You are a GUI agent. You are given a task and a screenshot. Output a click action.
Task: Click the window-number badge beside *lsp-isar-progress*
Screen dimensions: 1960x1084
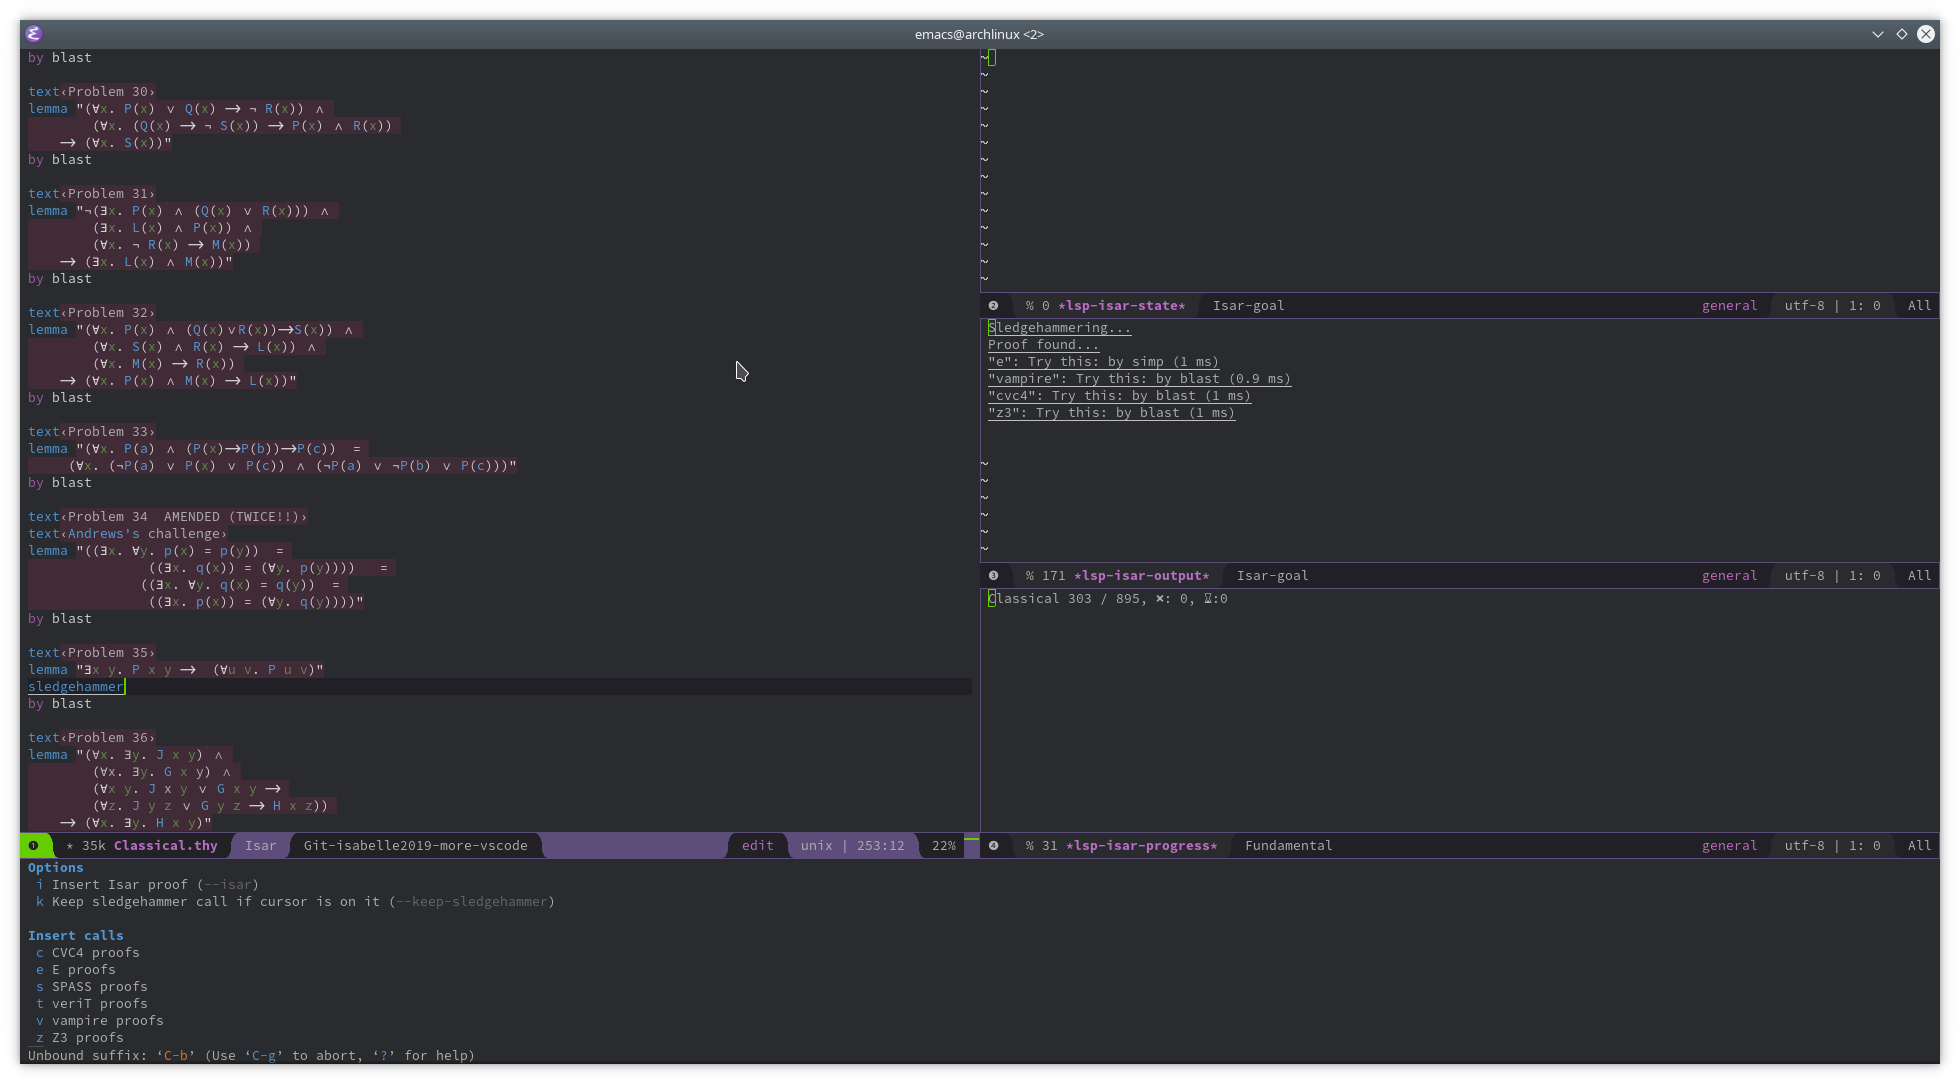click(993, 846)
